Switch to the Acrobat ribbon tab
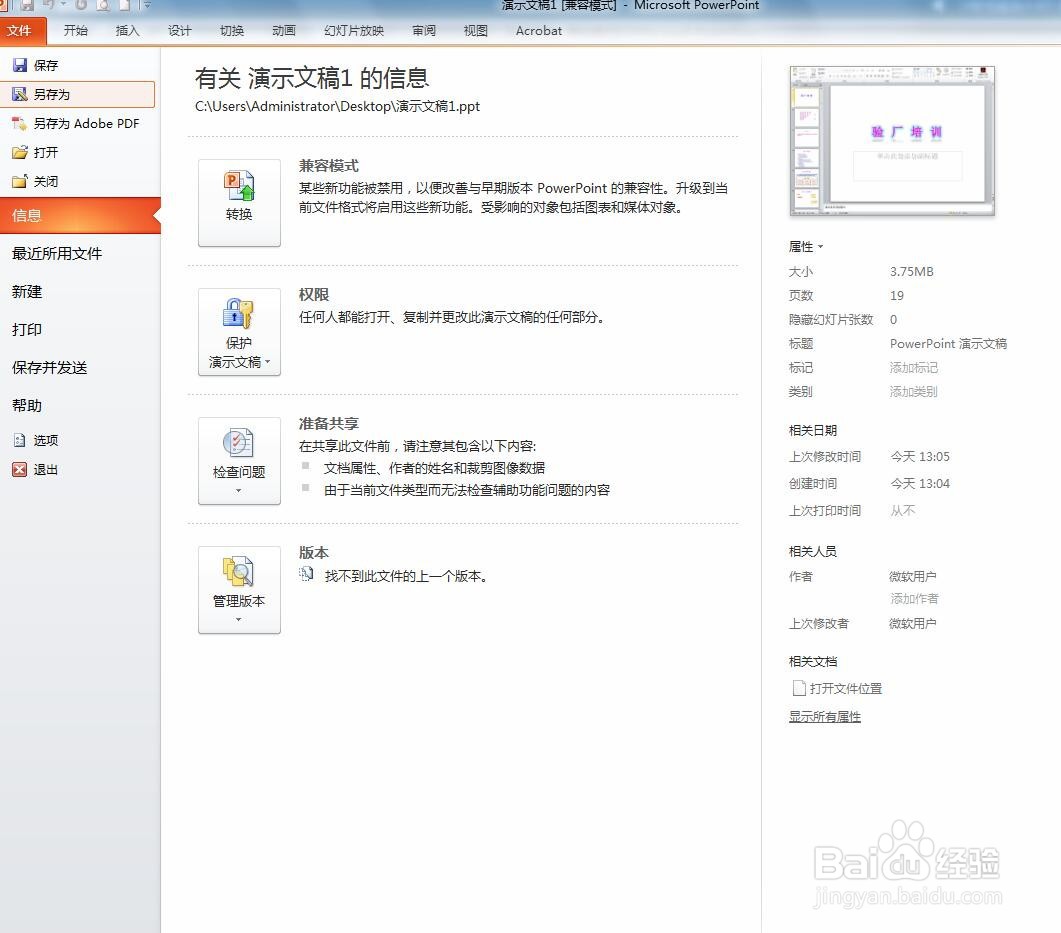 pyautogui.click(x=538, y=30)
